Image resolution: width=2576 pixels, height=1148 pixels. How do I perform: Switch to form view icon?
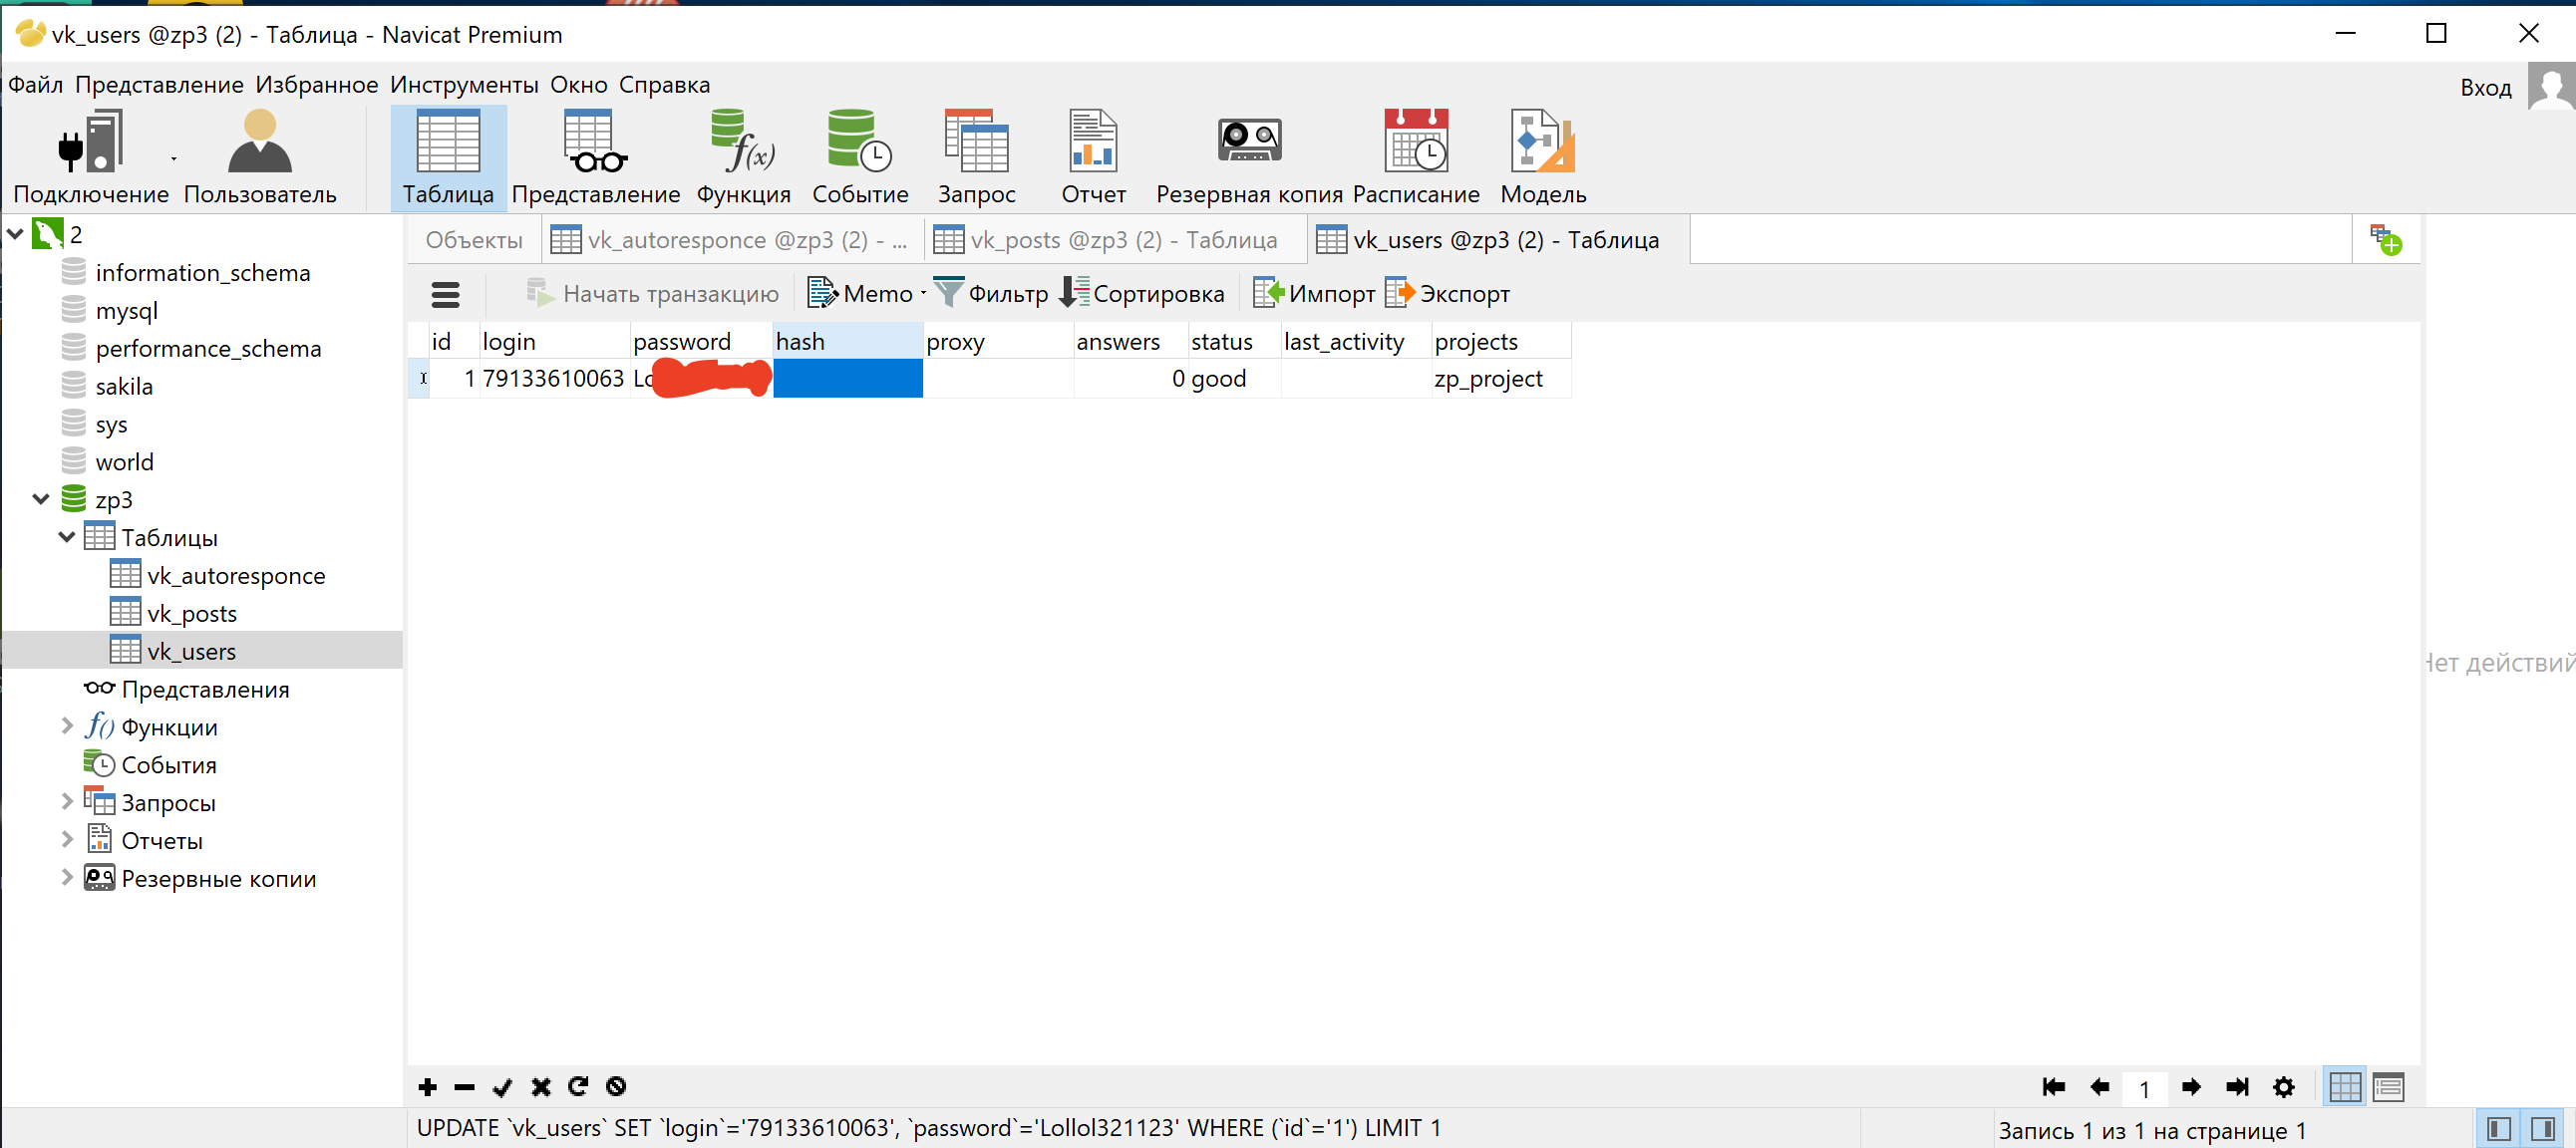pos(2388,1087)
